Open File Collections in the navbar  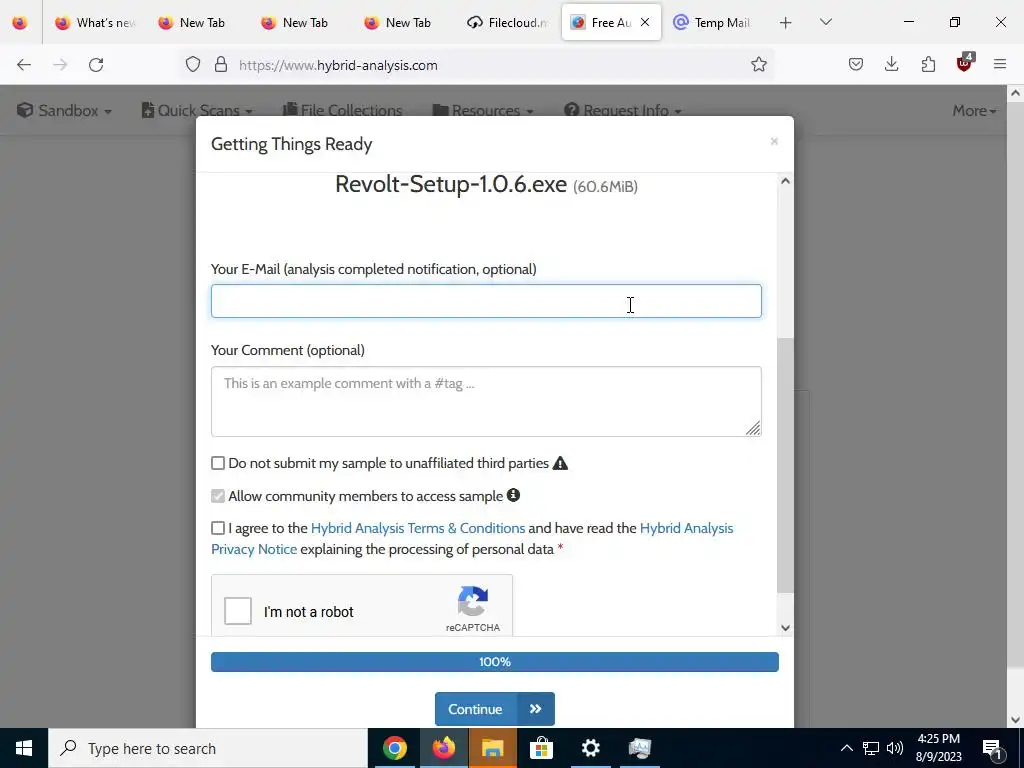(x=343, y=110)
